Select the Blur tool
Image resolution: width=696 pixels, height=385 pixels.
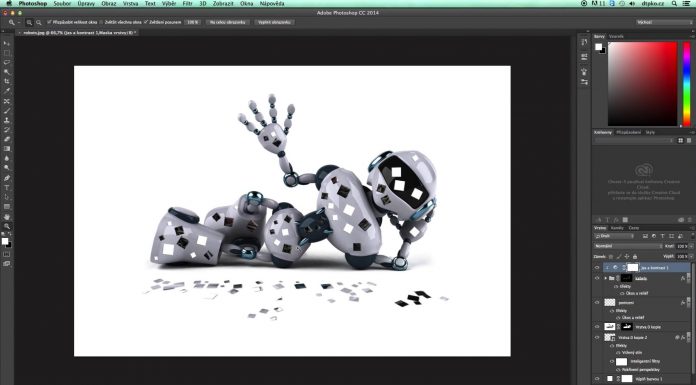click(7, 159)
